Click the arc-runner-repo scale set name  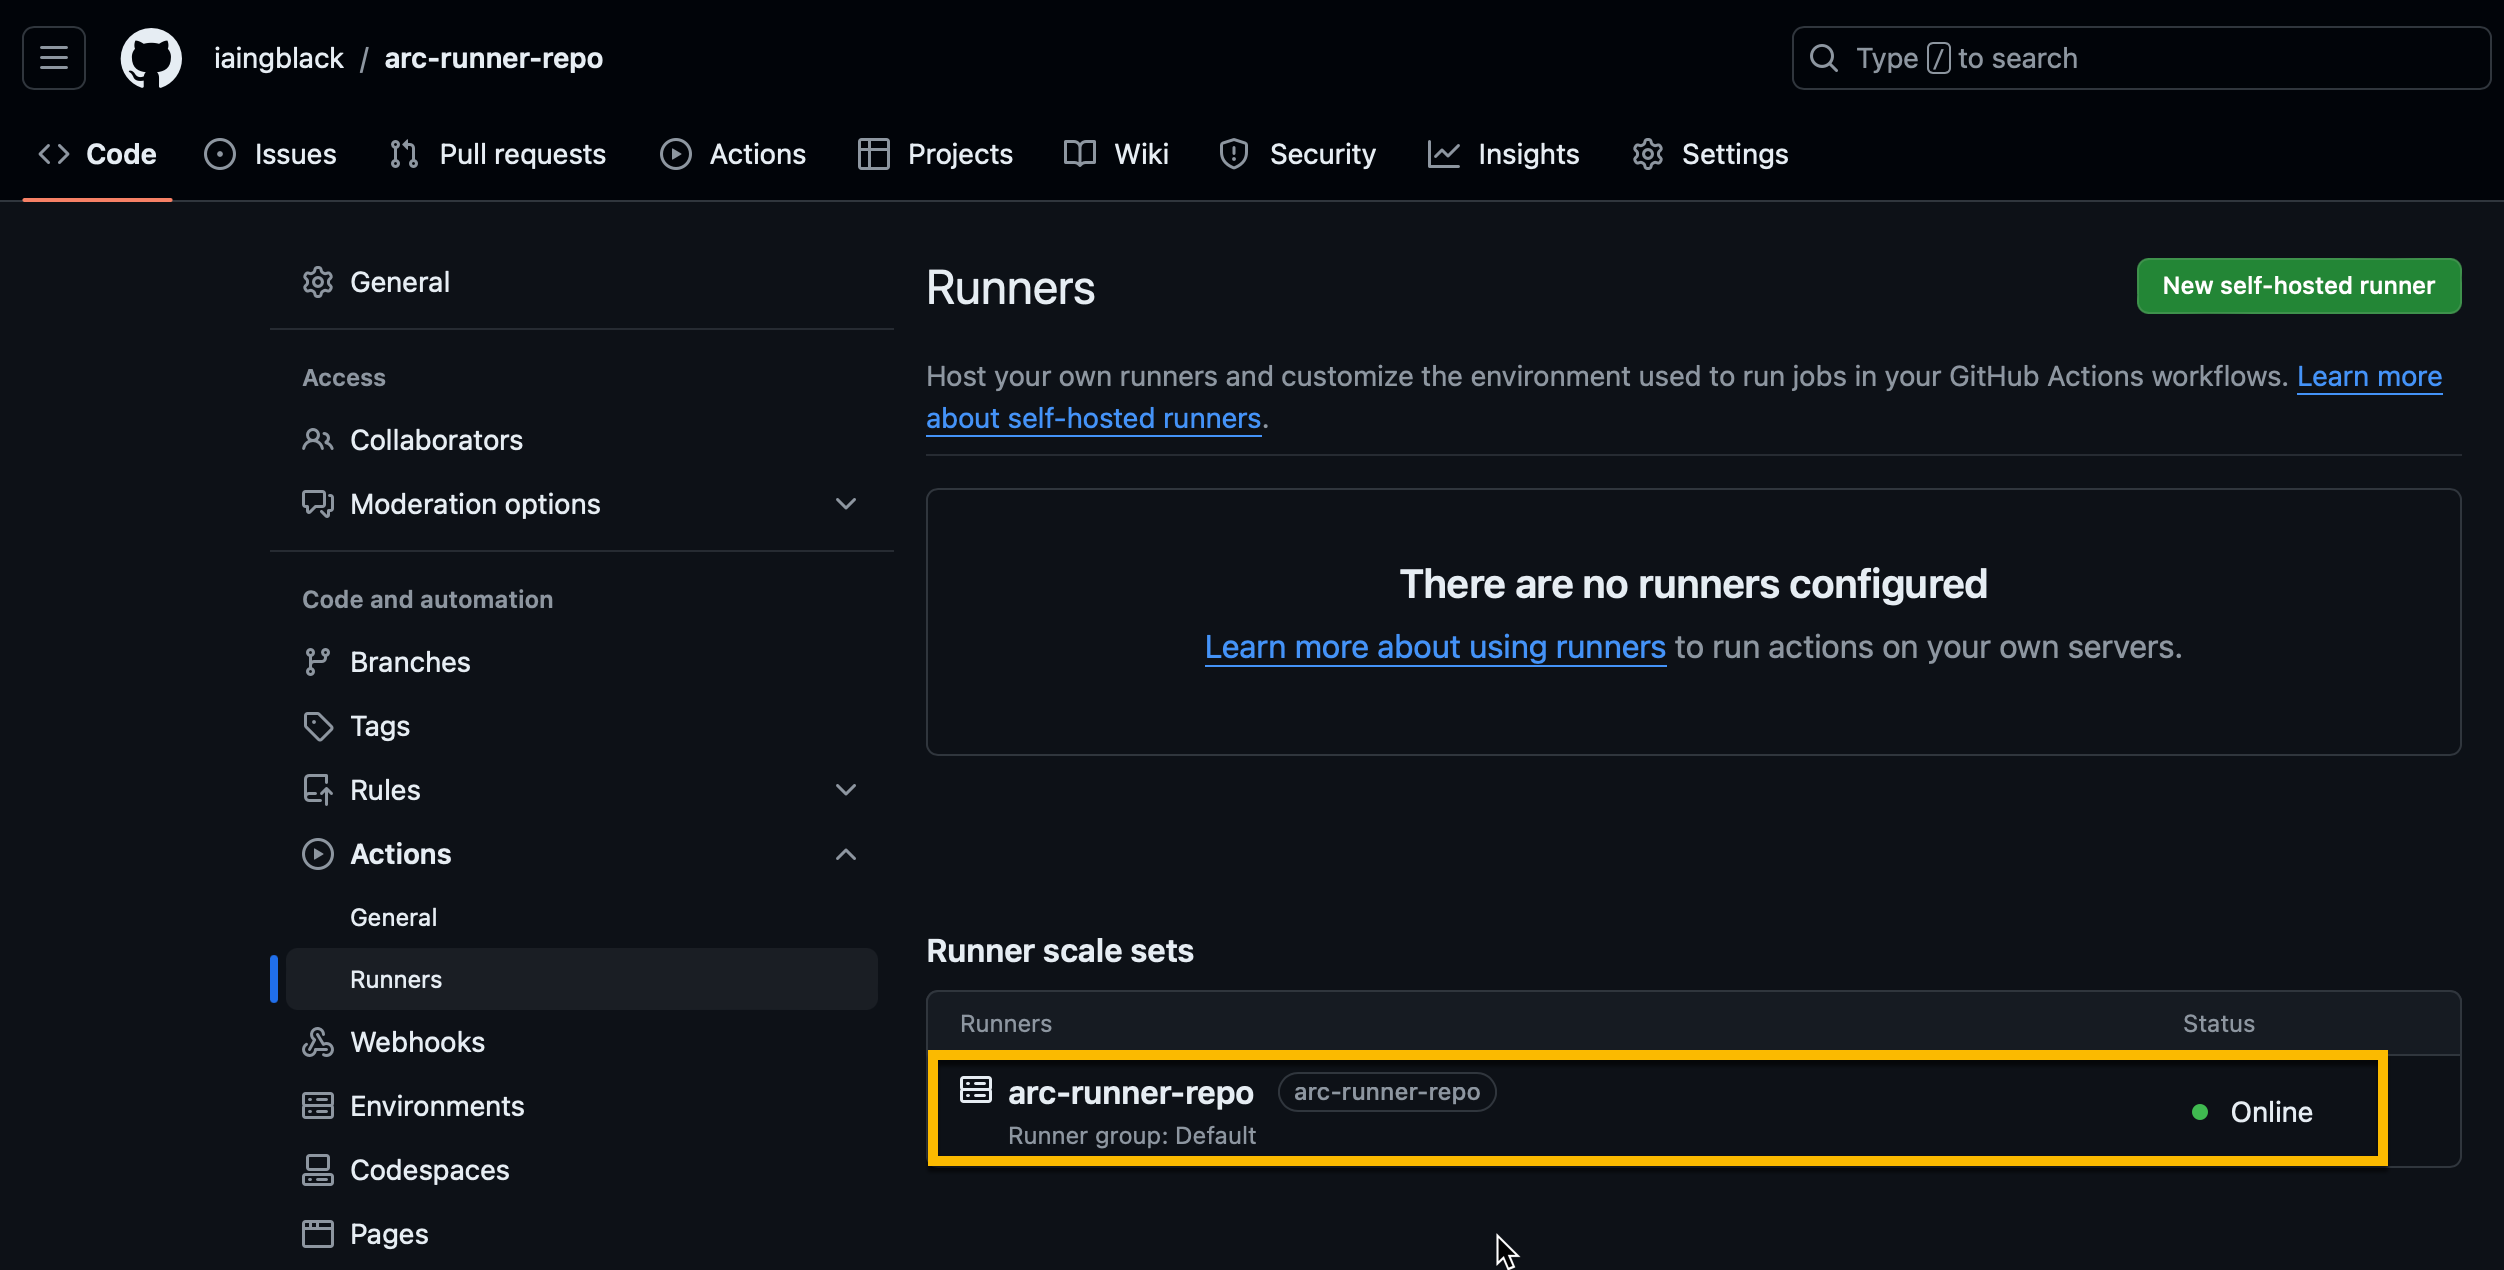click(1130, 1092)
